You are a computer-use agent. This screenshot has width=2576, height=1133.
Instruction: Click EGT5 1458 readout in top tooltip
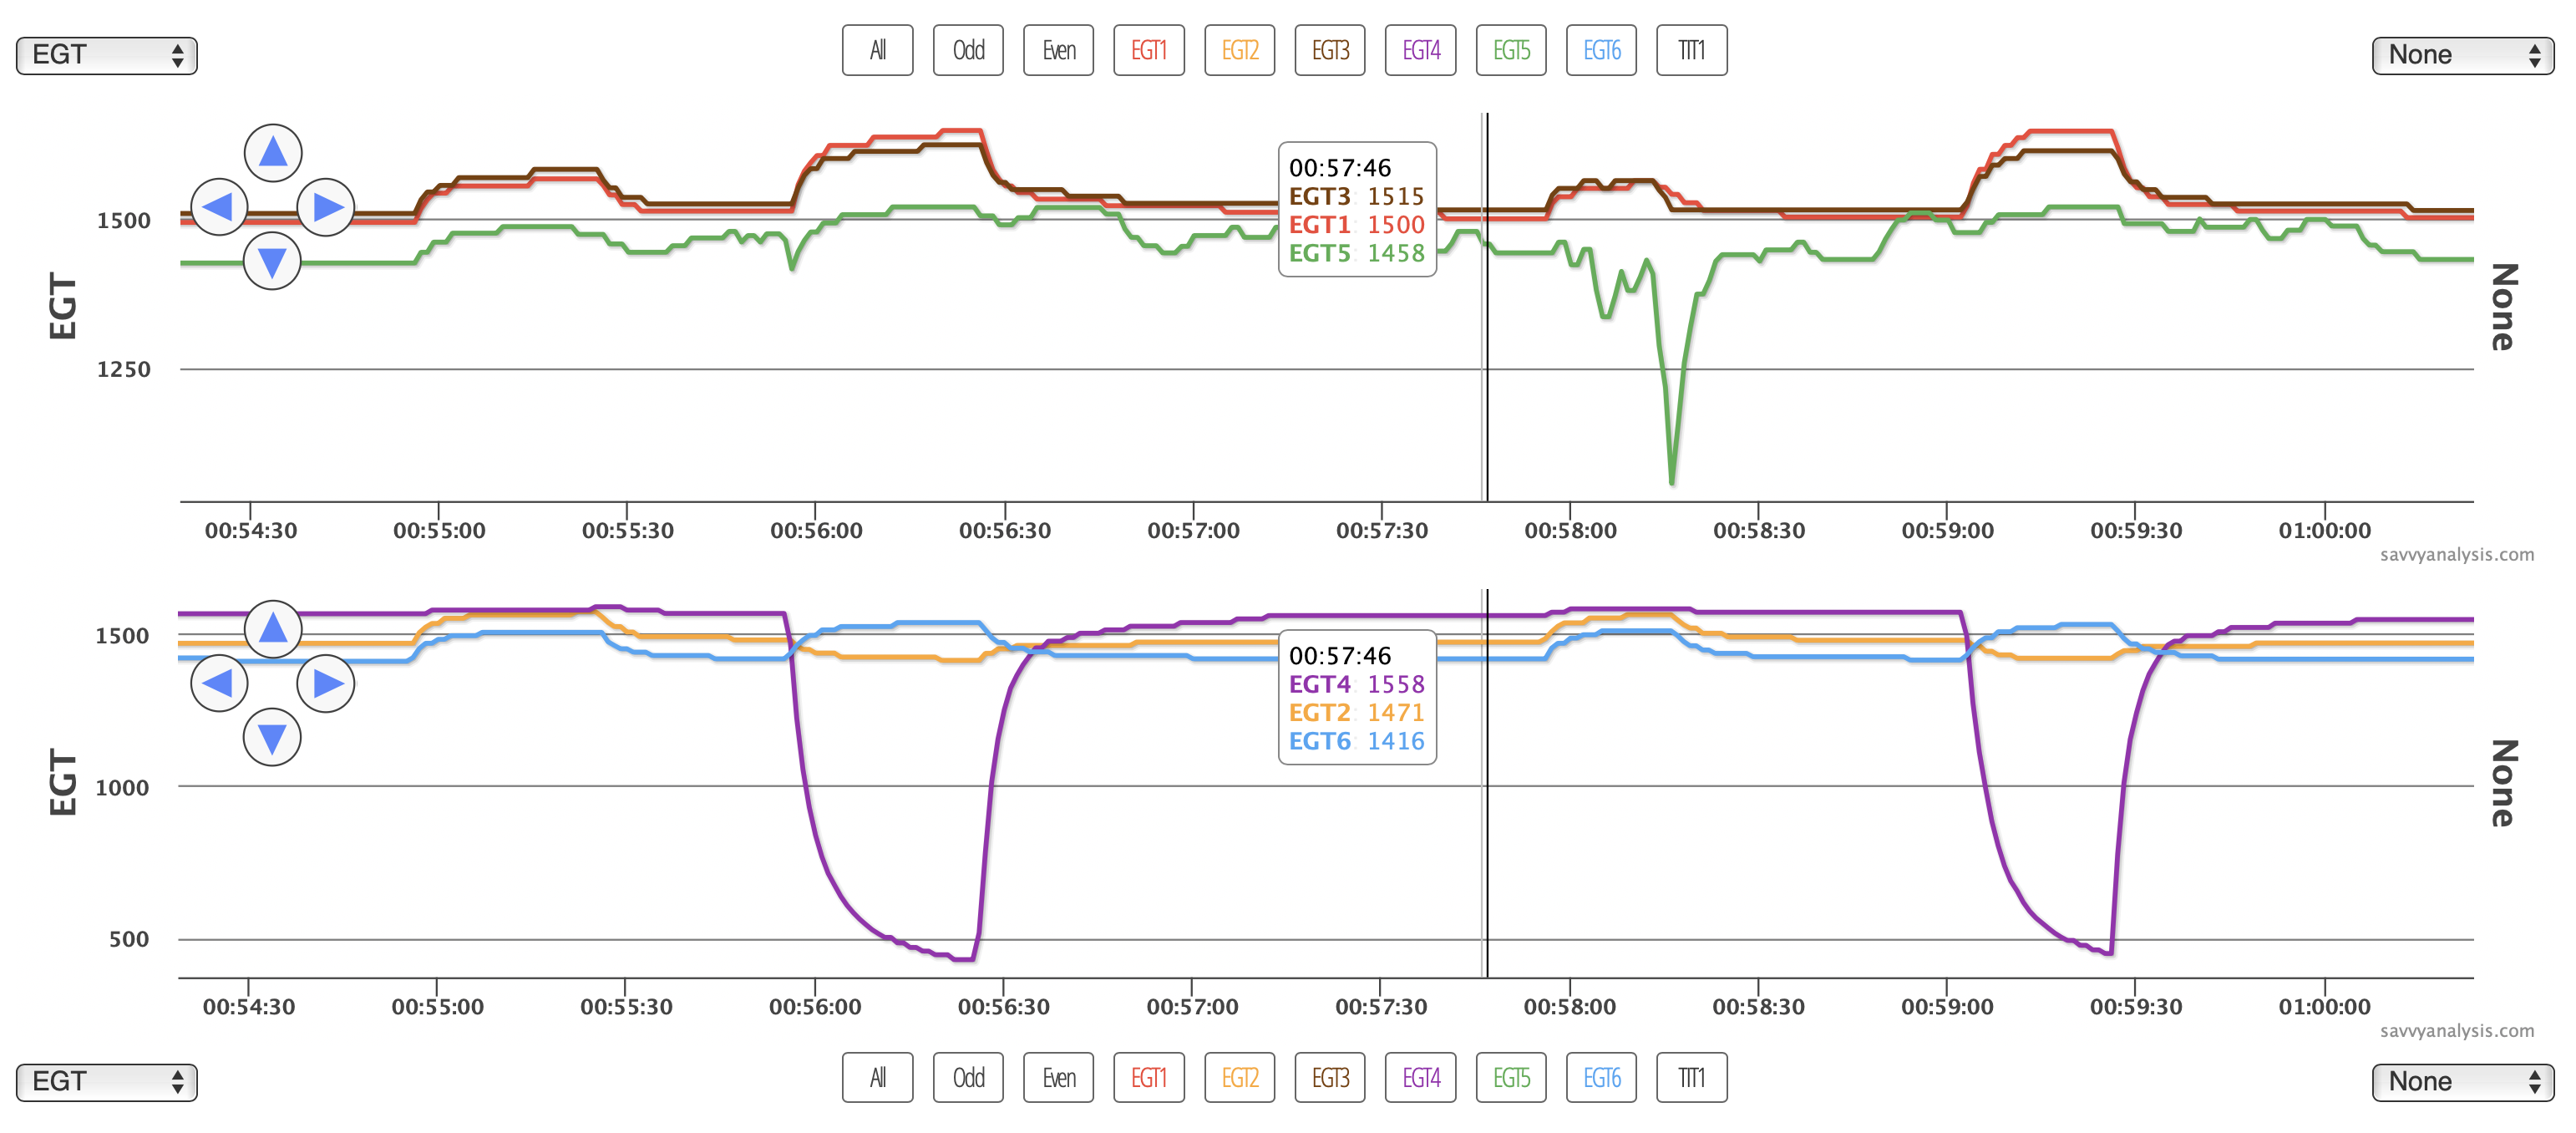click(1356, 253)
